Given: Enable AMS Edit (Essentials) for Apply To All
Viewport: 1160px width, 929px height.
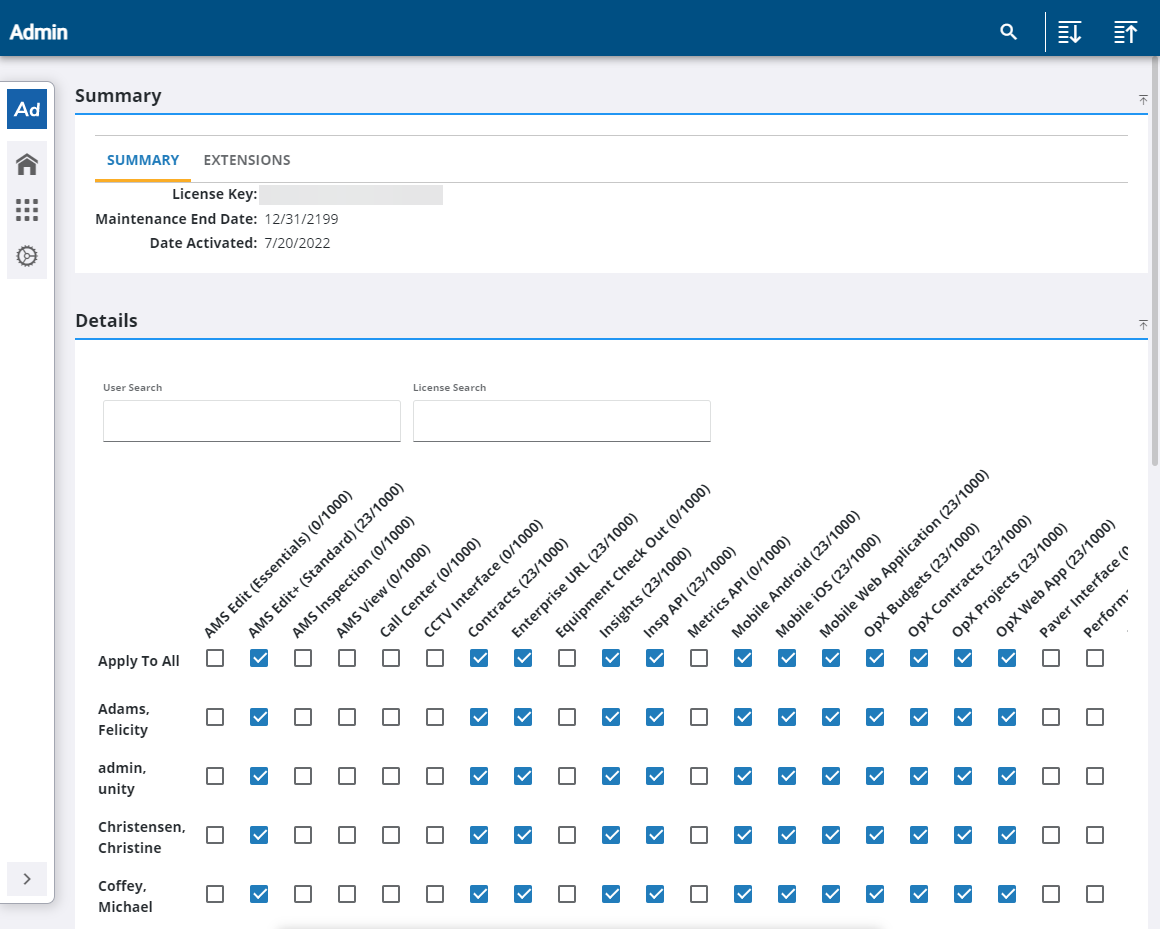Looking at the screenshot, I should 215,658.
